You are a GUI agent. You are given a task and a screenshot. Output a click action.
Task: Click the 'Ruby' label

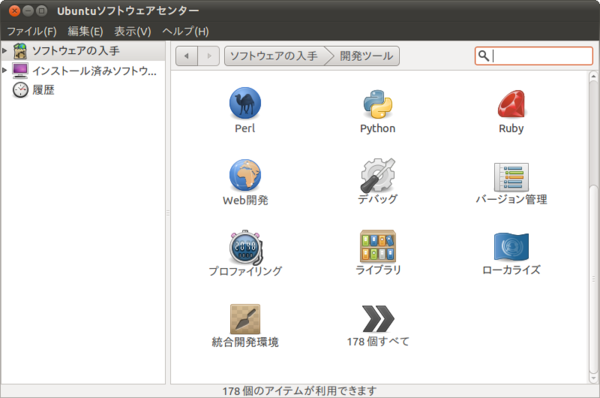pyautogui.click(x=511, y=129)
